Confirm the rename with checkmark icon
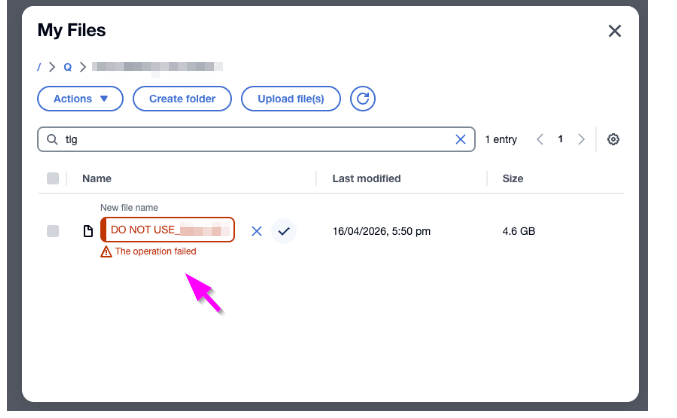Image resolution: width=677 pixels, height=418 pixels. 284,231
